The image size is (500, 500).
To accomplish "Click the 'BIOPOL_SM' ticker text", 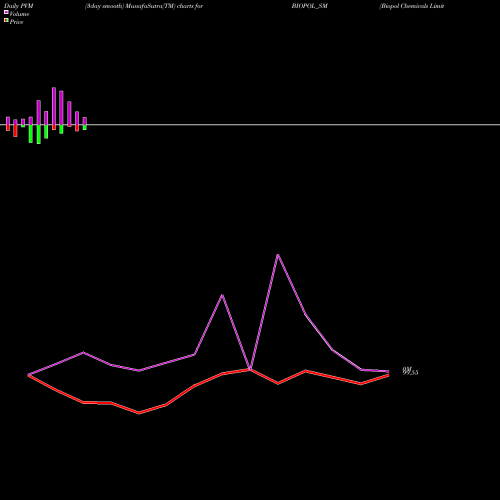I will [x=310, y=6].
